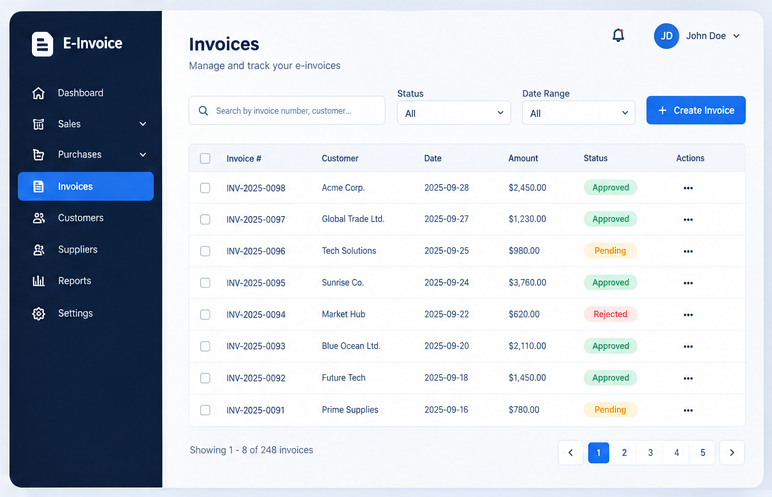Click the Sales store icon
Image resolution: width=772 pixels, height=497 pixels.
38,124
